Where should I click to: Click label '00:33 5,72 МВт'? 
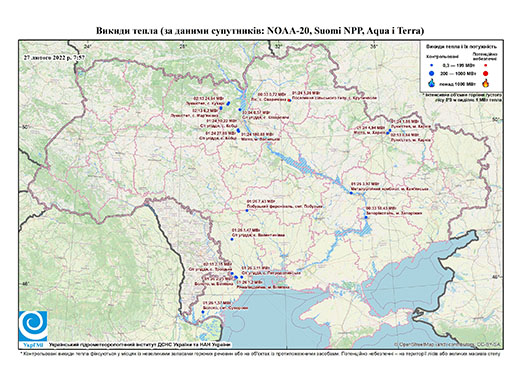(x=272, y=95)
